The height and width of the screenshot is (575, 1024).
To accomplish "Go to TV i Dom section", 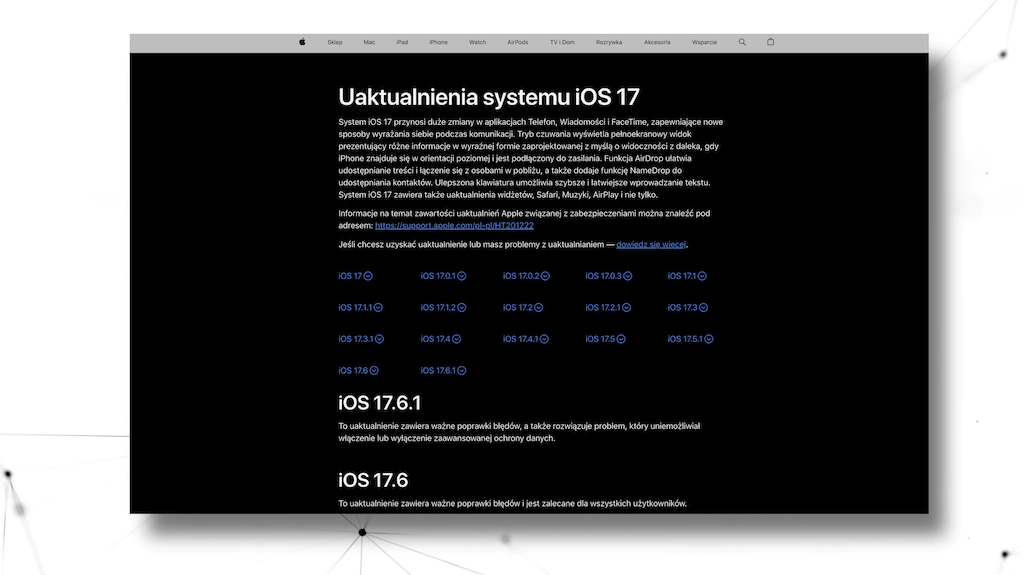I will pyautogui.click(x=562, y=42).
